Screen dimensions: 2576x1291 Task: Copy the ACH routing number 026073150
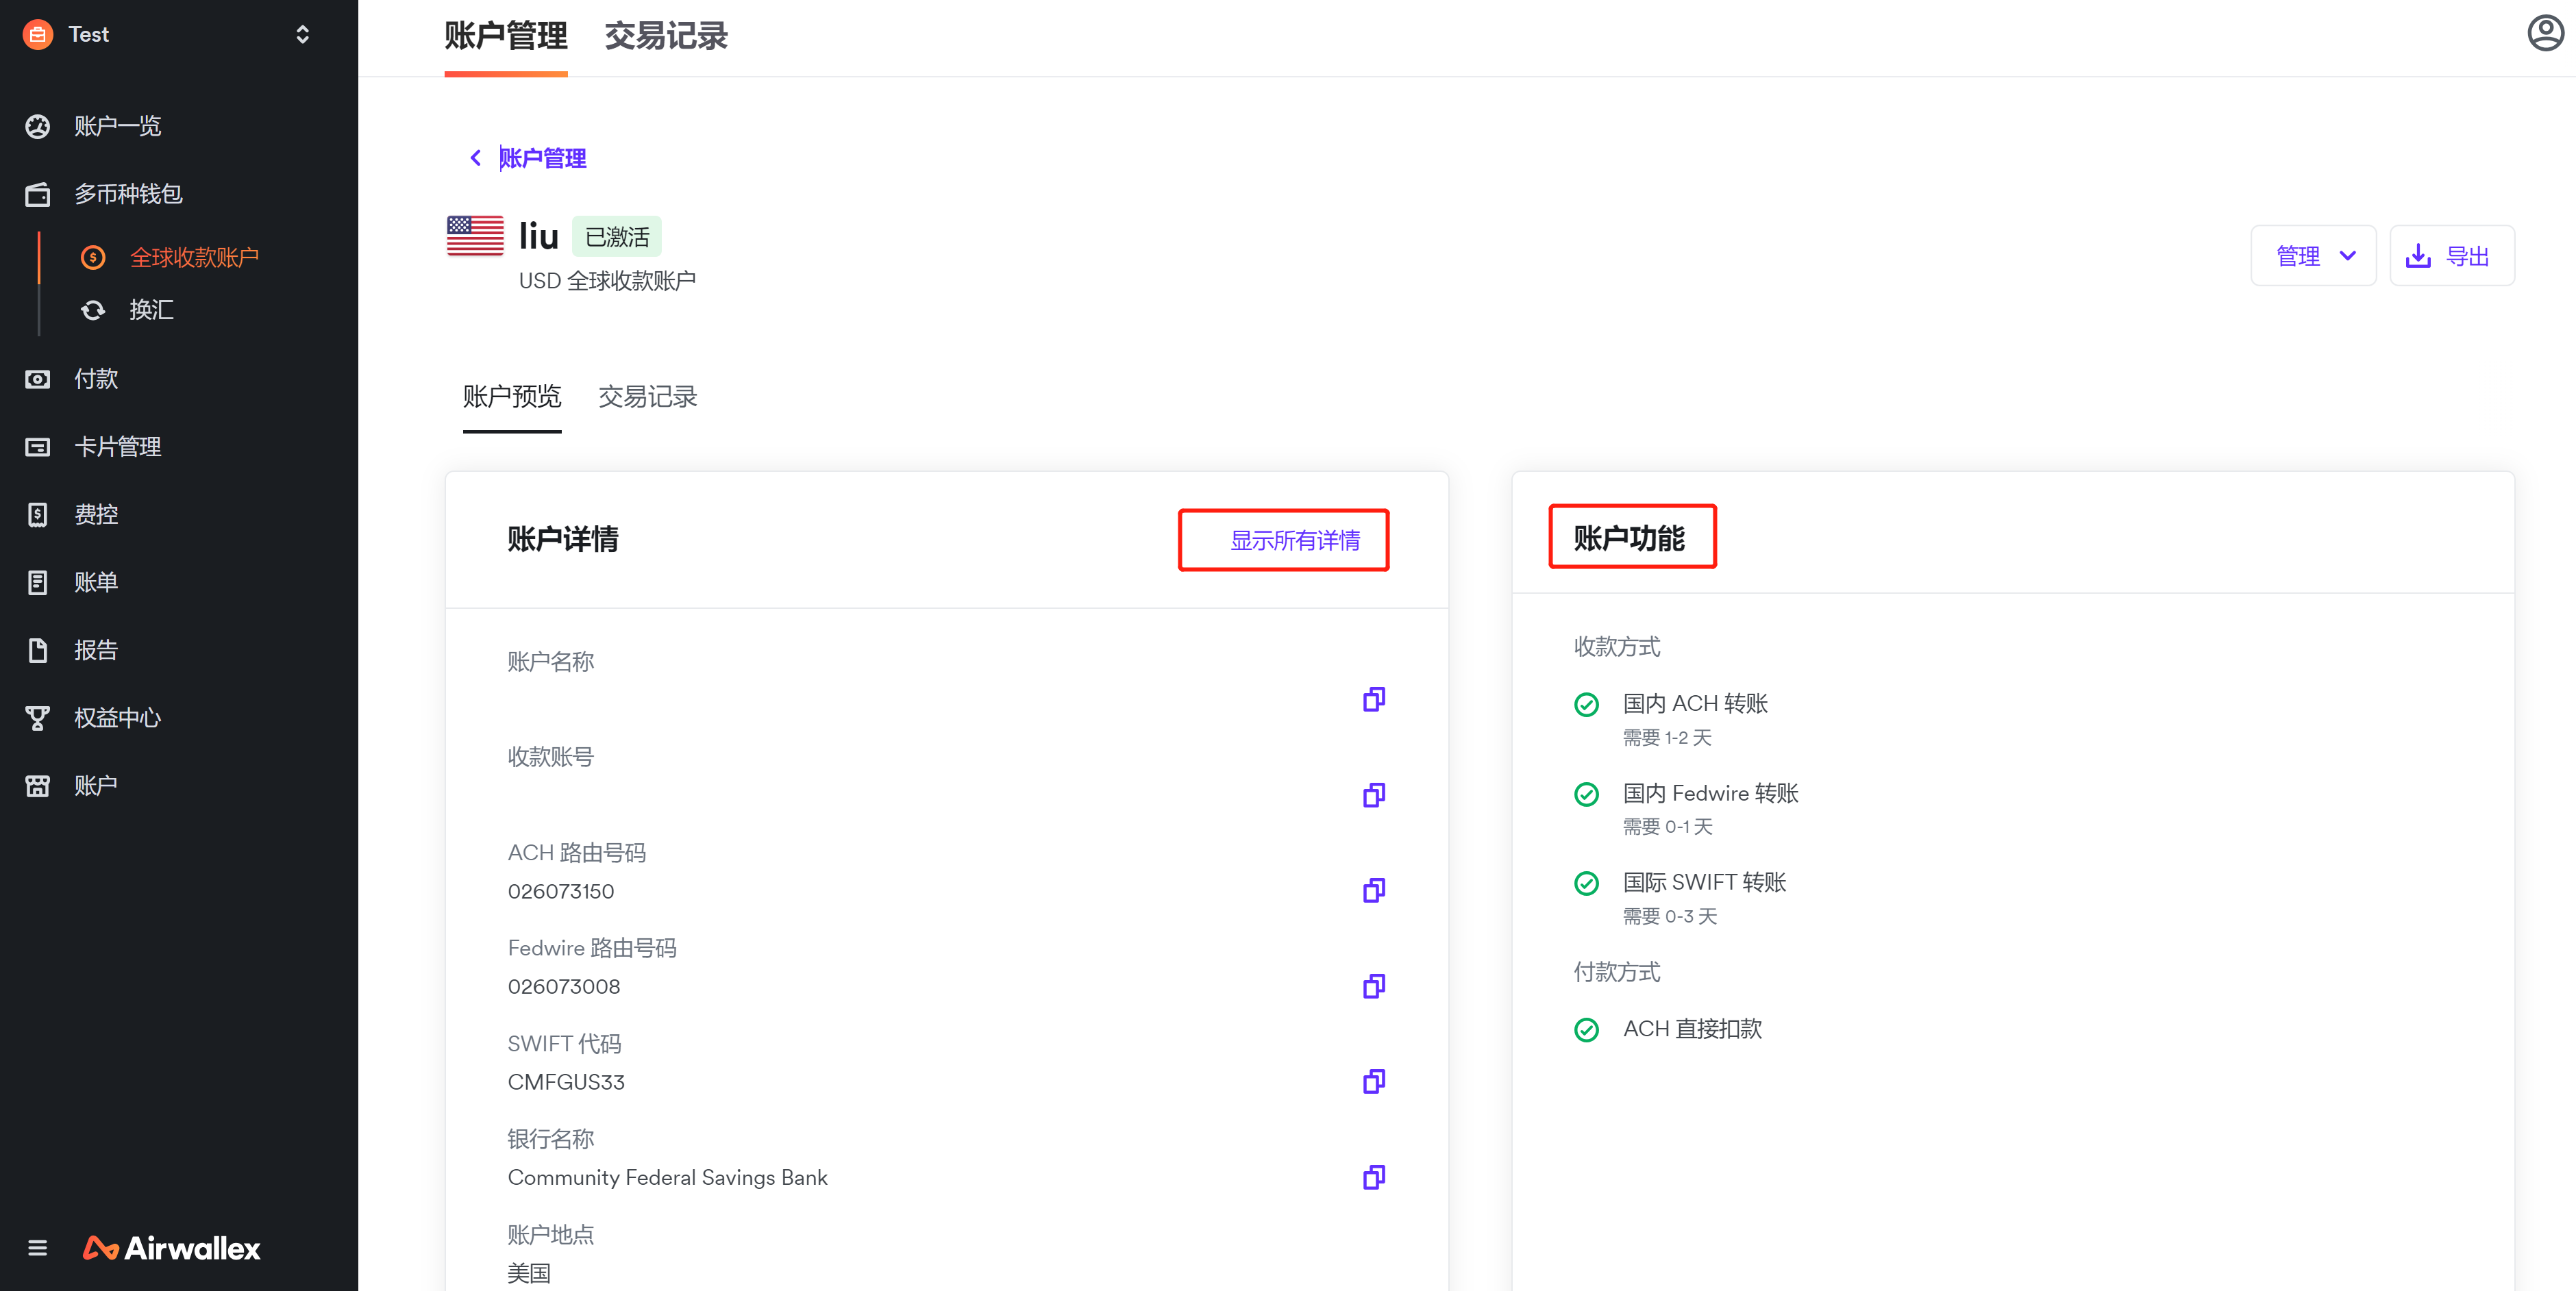pyautogui.click(x=1374, y=890)
